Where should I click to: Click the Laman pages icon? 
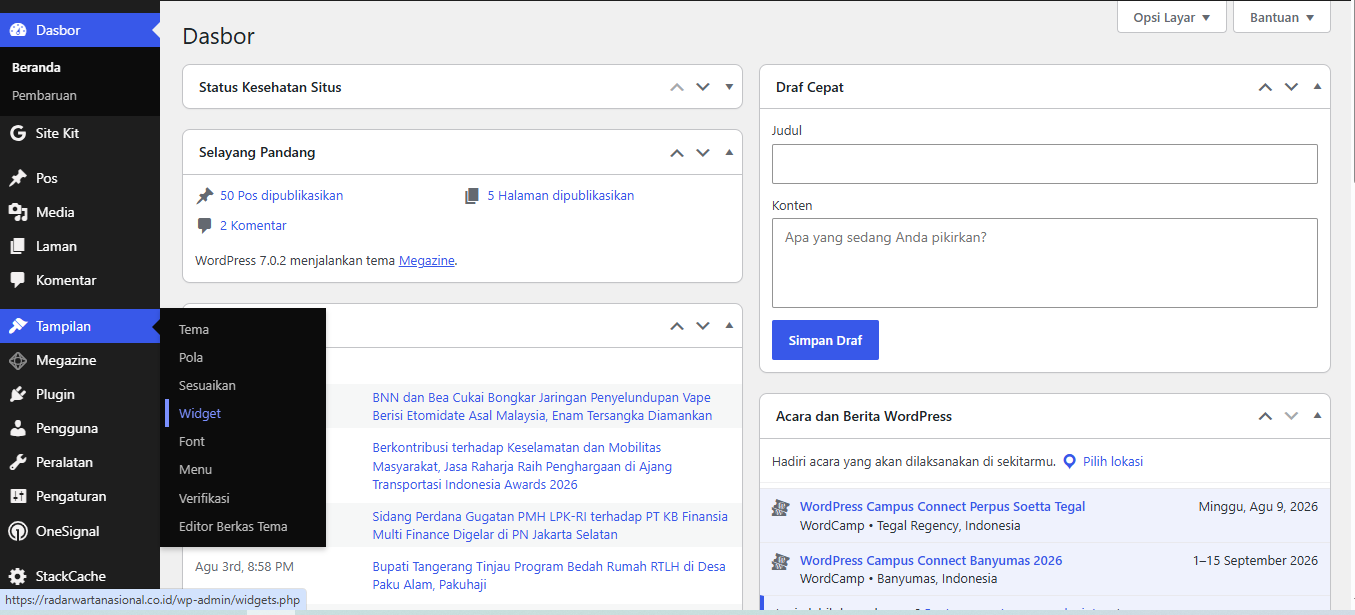point(18,246)
